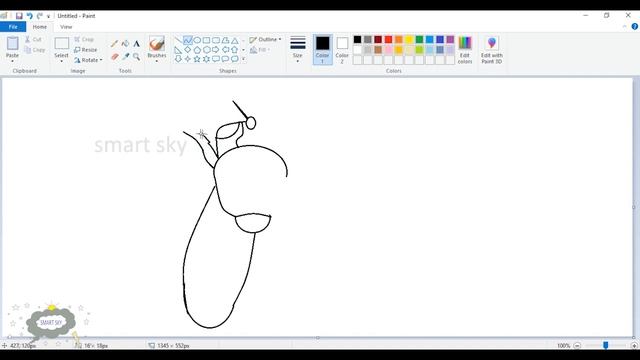Pick the green color swatch
The width and height of the screenshot is (640, 360).
click(419, 40)
